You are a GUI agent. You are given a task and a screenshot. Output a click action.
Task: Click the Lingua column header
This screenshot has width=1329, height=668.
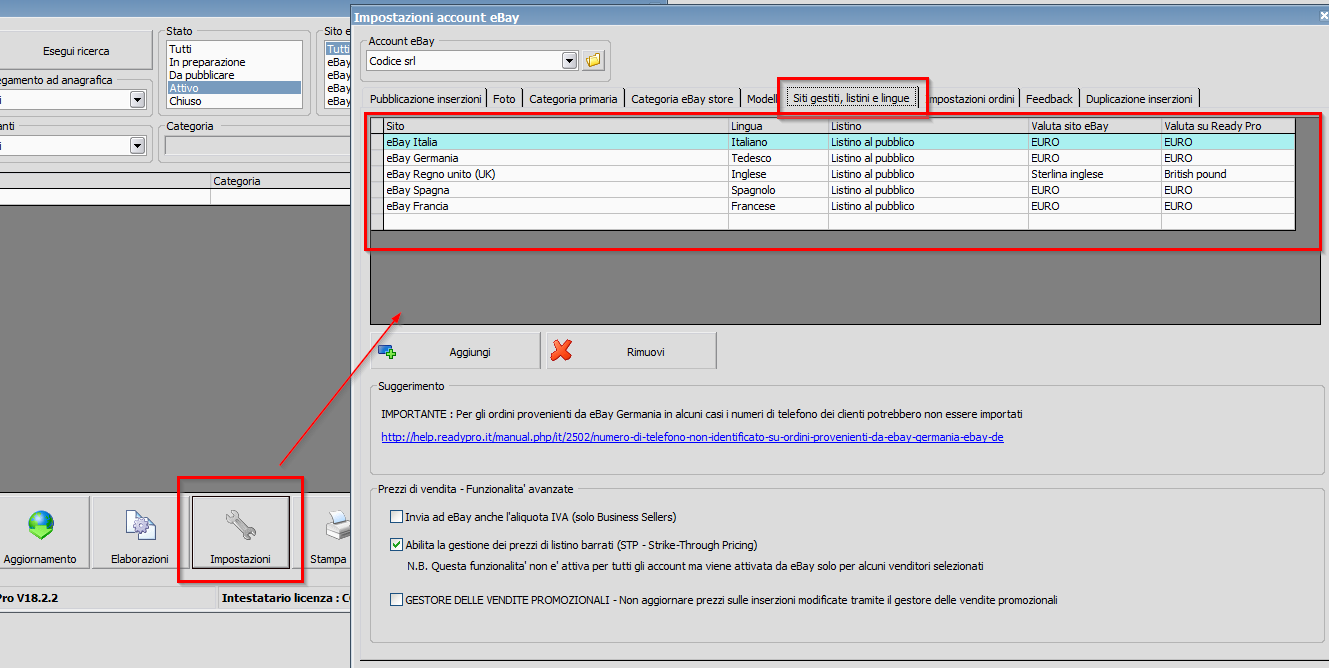pos(778,126)
